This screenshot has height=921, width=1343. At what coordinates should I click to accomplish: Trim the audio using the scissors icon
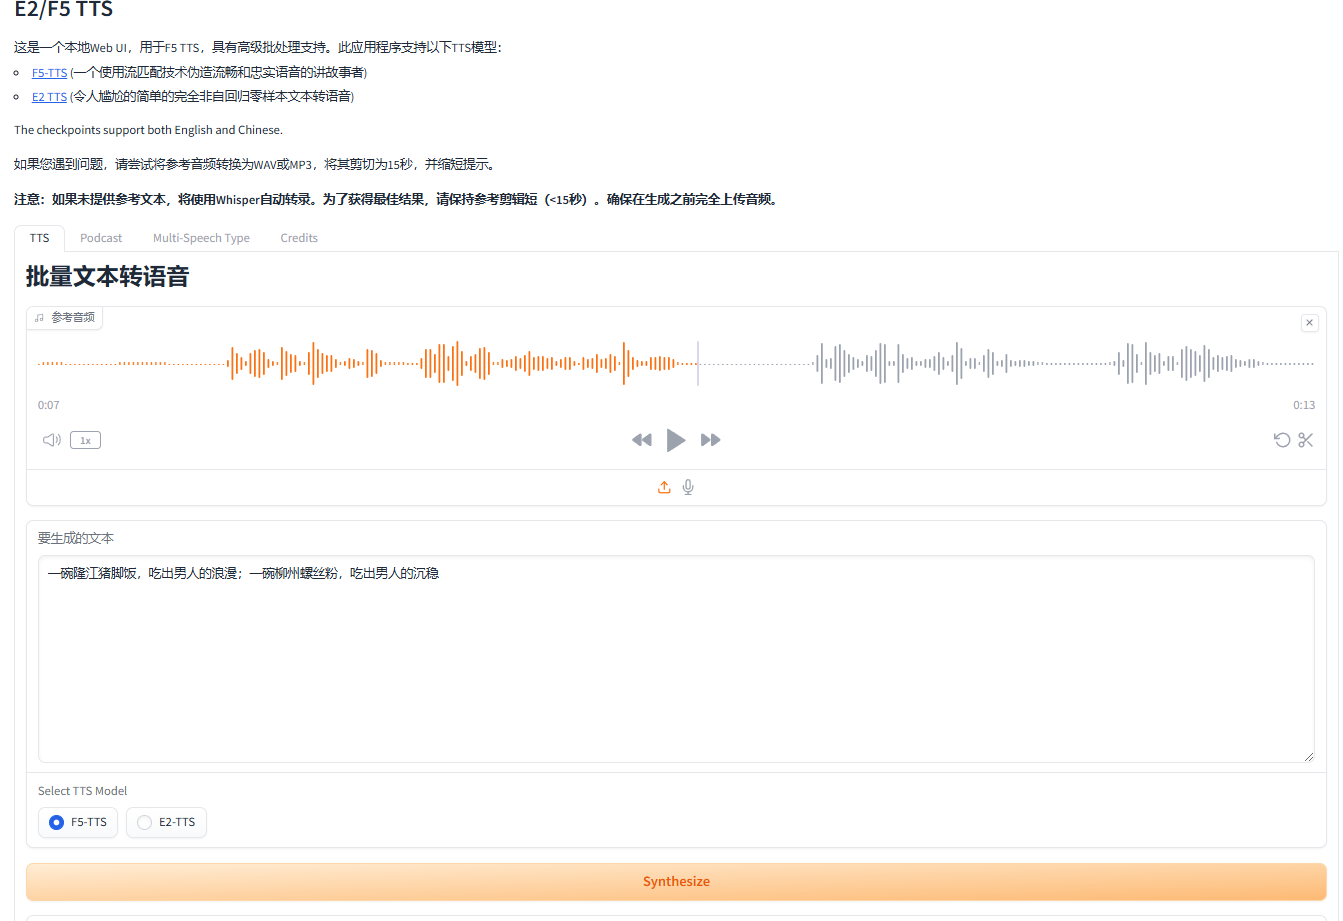[x=1307, y=439]
